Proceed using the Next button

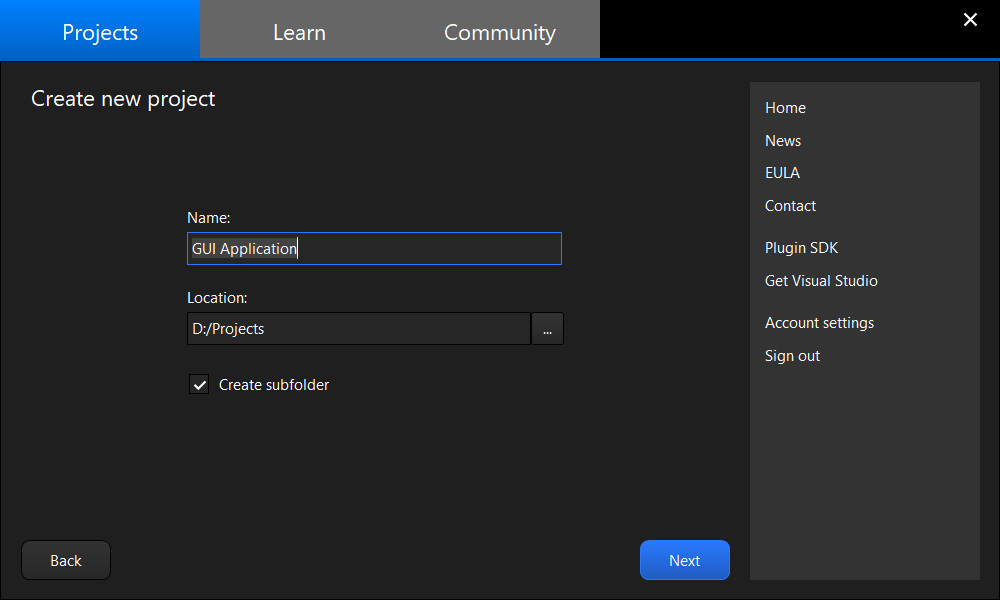[684, 560]
